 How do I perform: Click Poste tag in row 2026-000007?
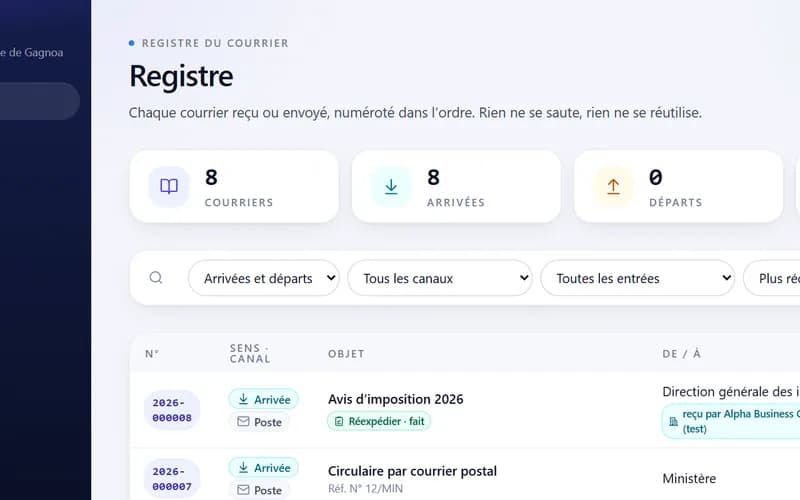pos(260,490)
